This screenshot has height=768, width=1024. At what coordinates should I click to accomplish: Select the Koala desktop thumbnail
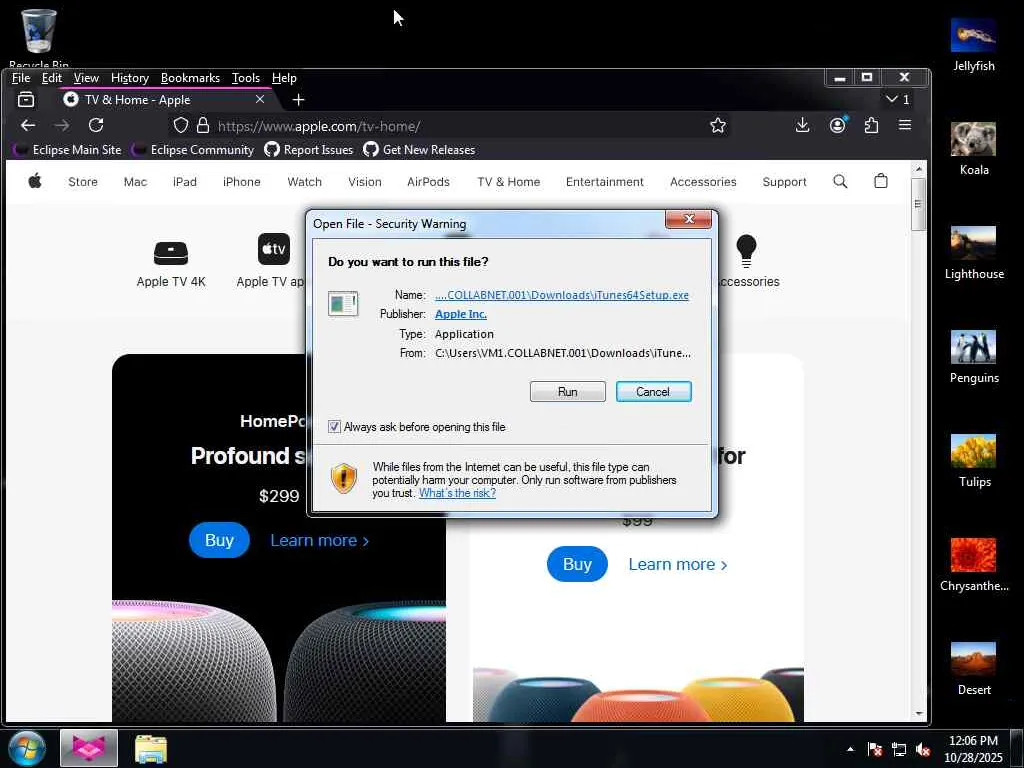pos(973,138)
